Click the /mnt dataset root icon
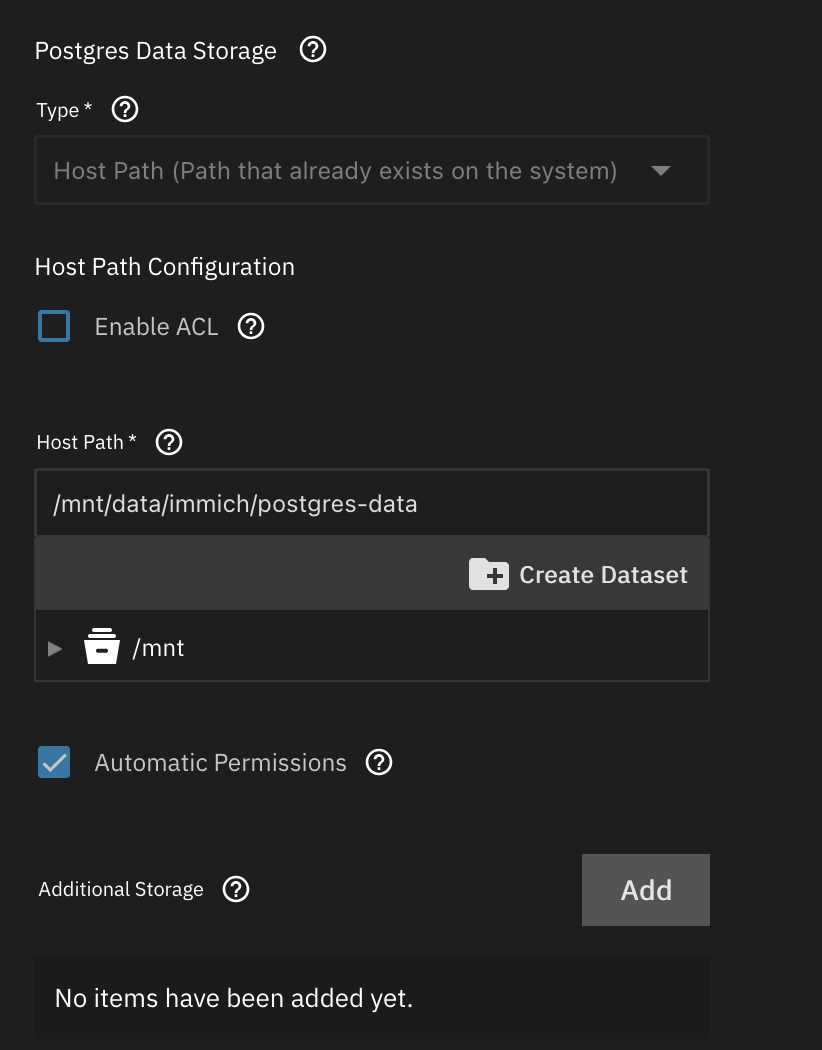Viewport: 822px width, 1050px height. pyautogui.click(x=102, y=646)
